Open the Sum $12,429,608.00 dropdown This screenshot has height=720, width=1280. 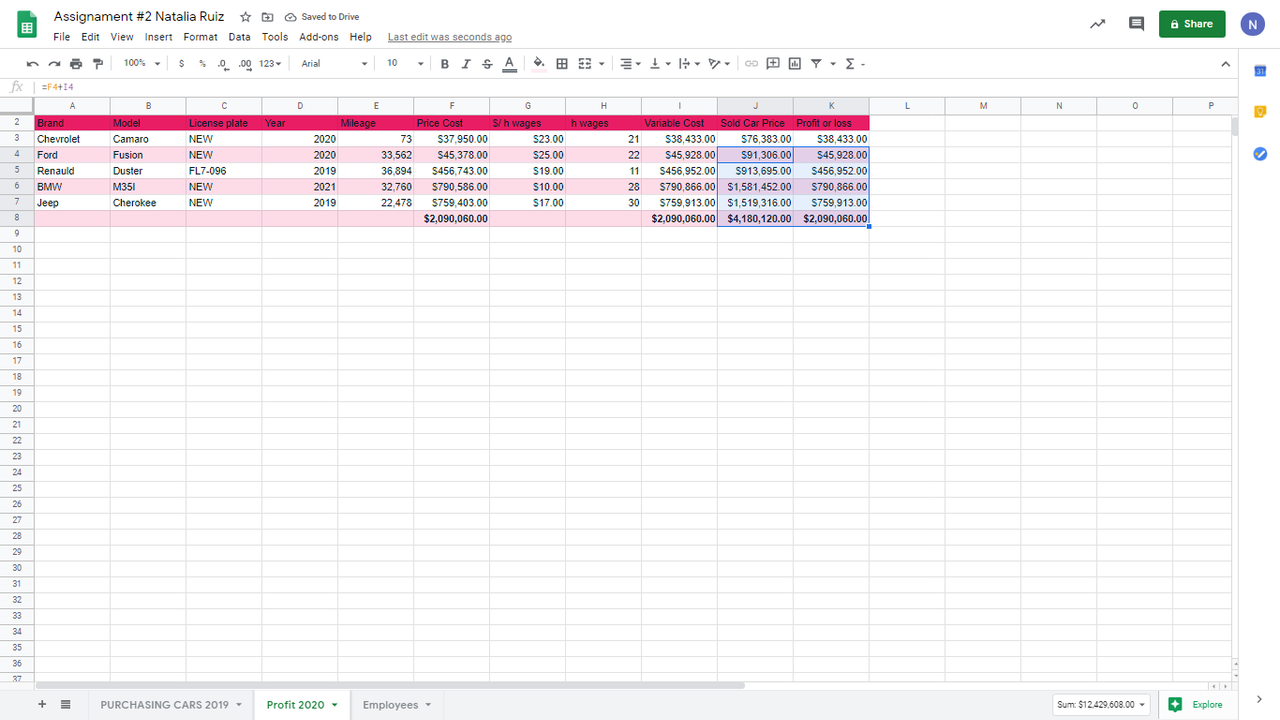coord(1101,704)
